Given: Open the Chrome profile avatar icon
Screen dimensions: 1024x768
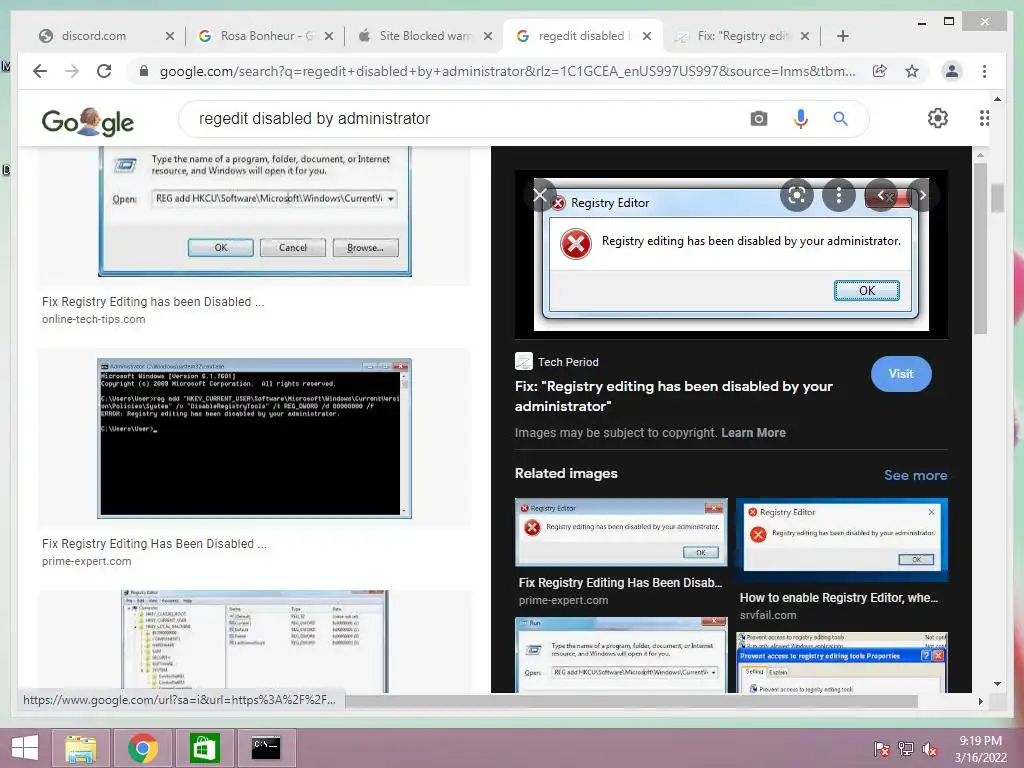Looking at the screenshot, I should (952, 71).
